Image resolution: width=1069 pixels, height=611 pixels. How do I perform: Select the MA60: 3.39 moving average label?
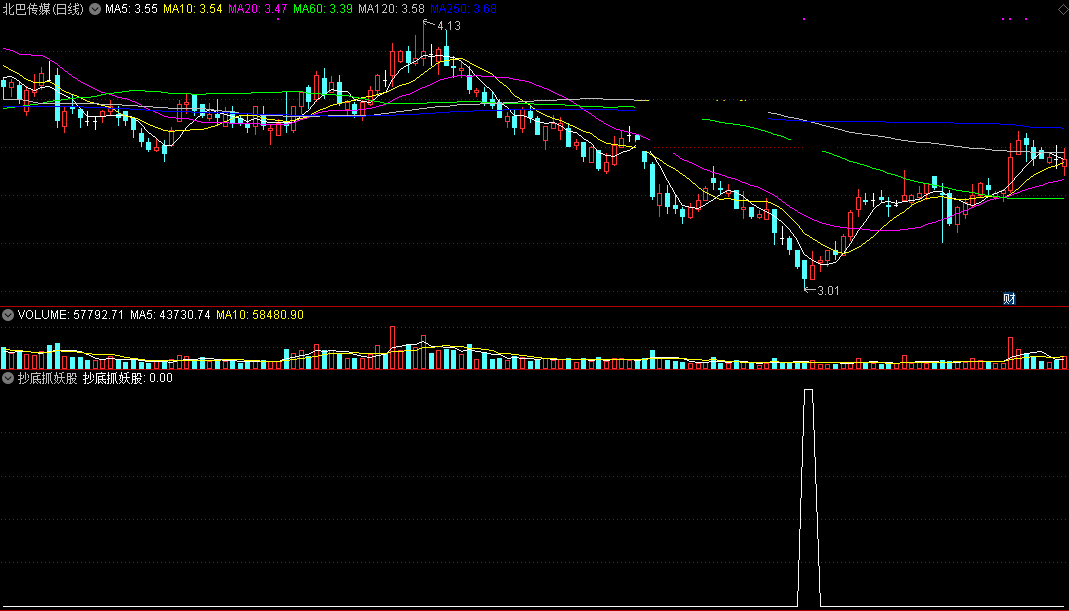322,10
